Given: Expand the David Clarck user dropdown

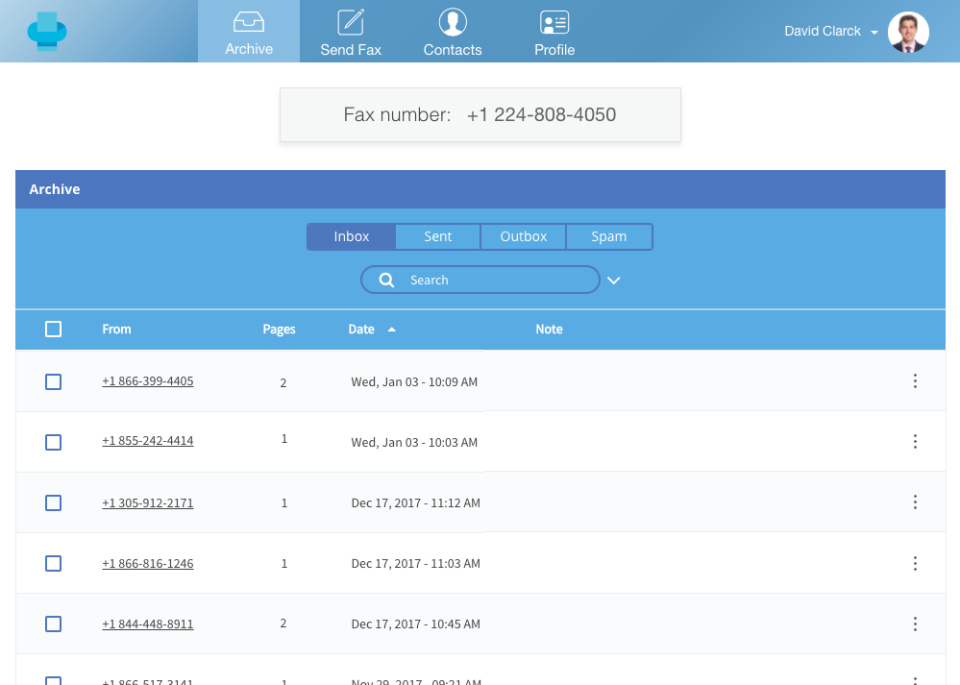Looking at the screenshot, I should (x=874, y=32).
